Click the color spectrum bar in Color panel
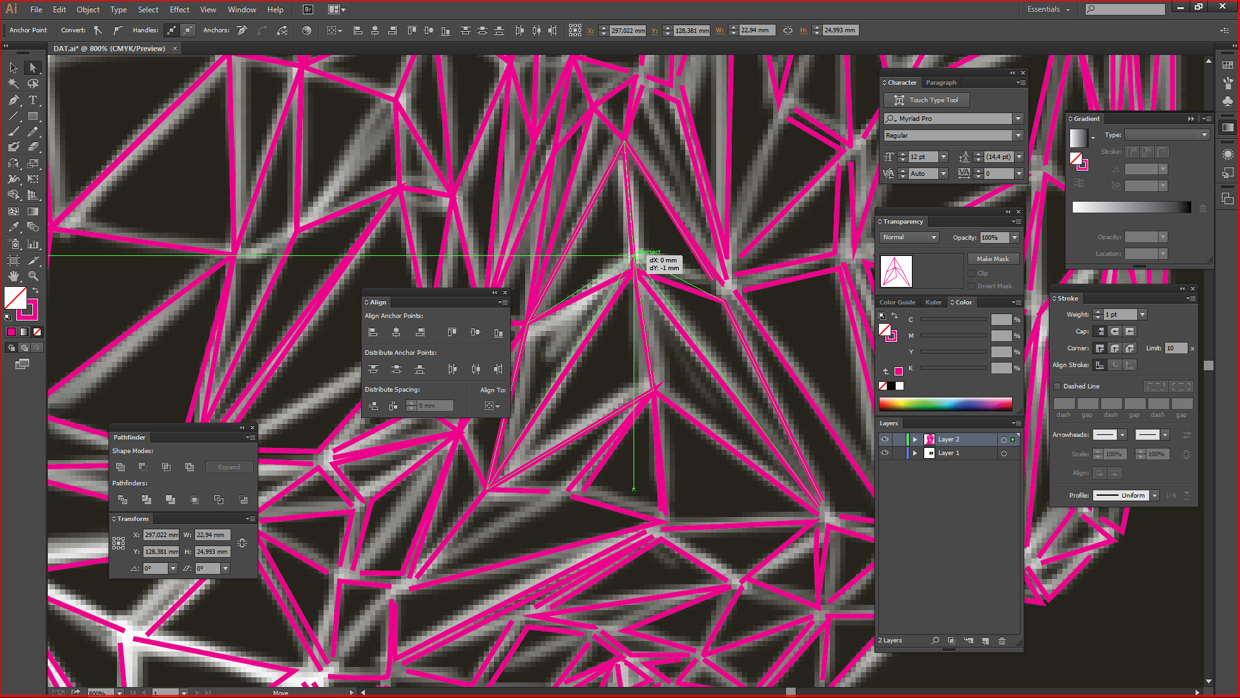 point(945,404)
